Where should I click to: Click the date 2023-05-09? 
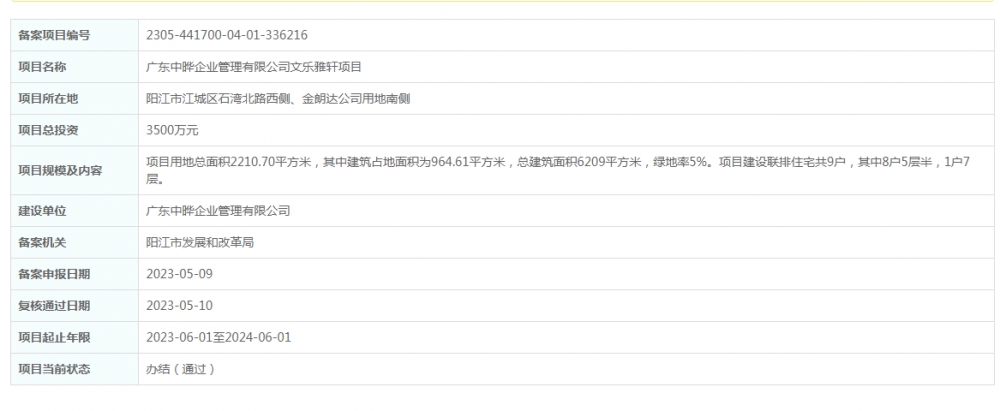[179, 274]
